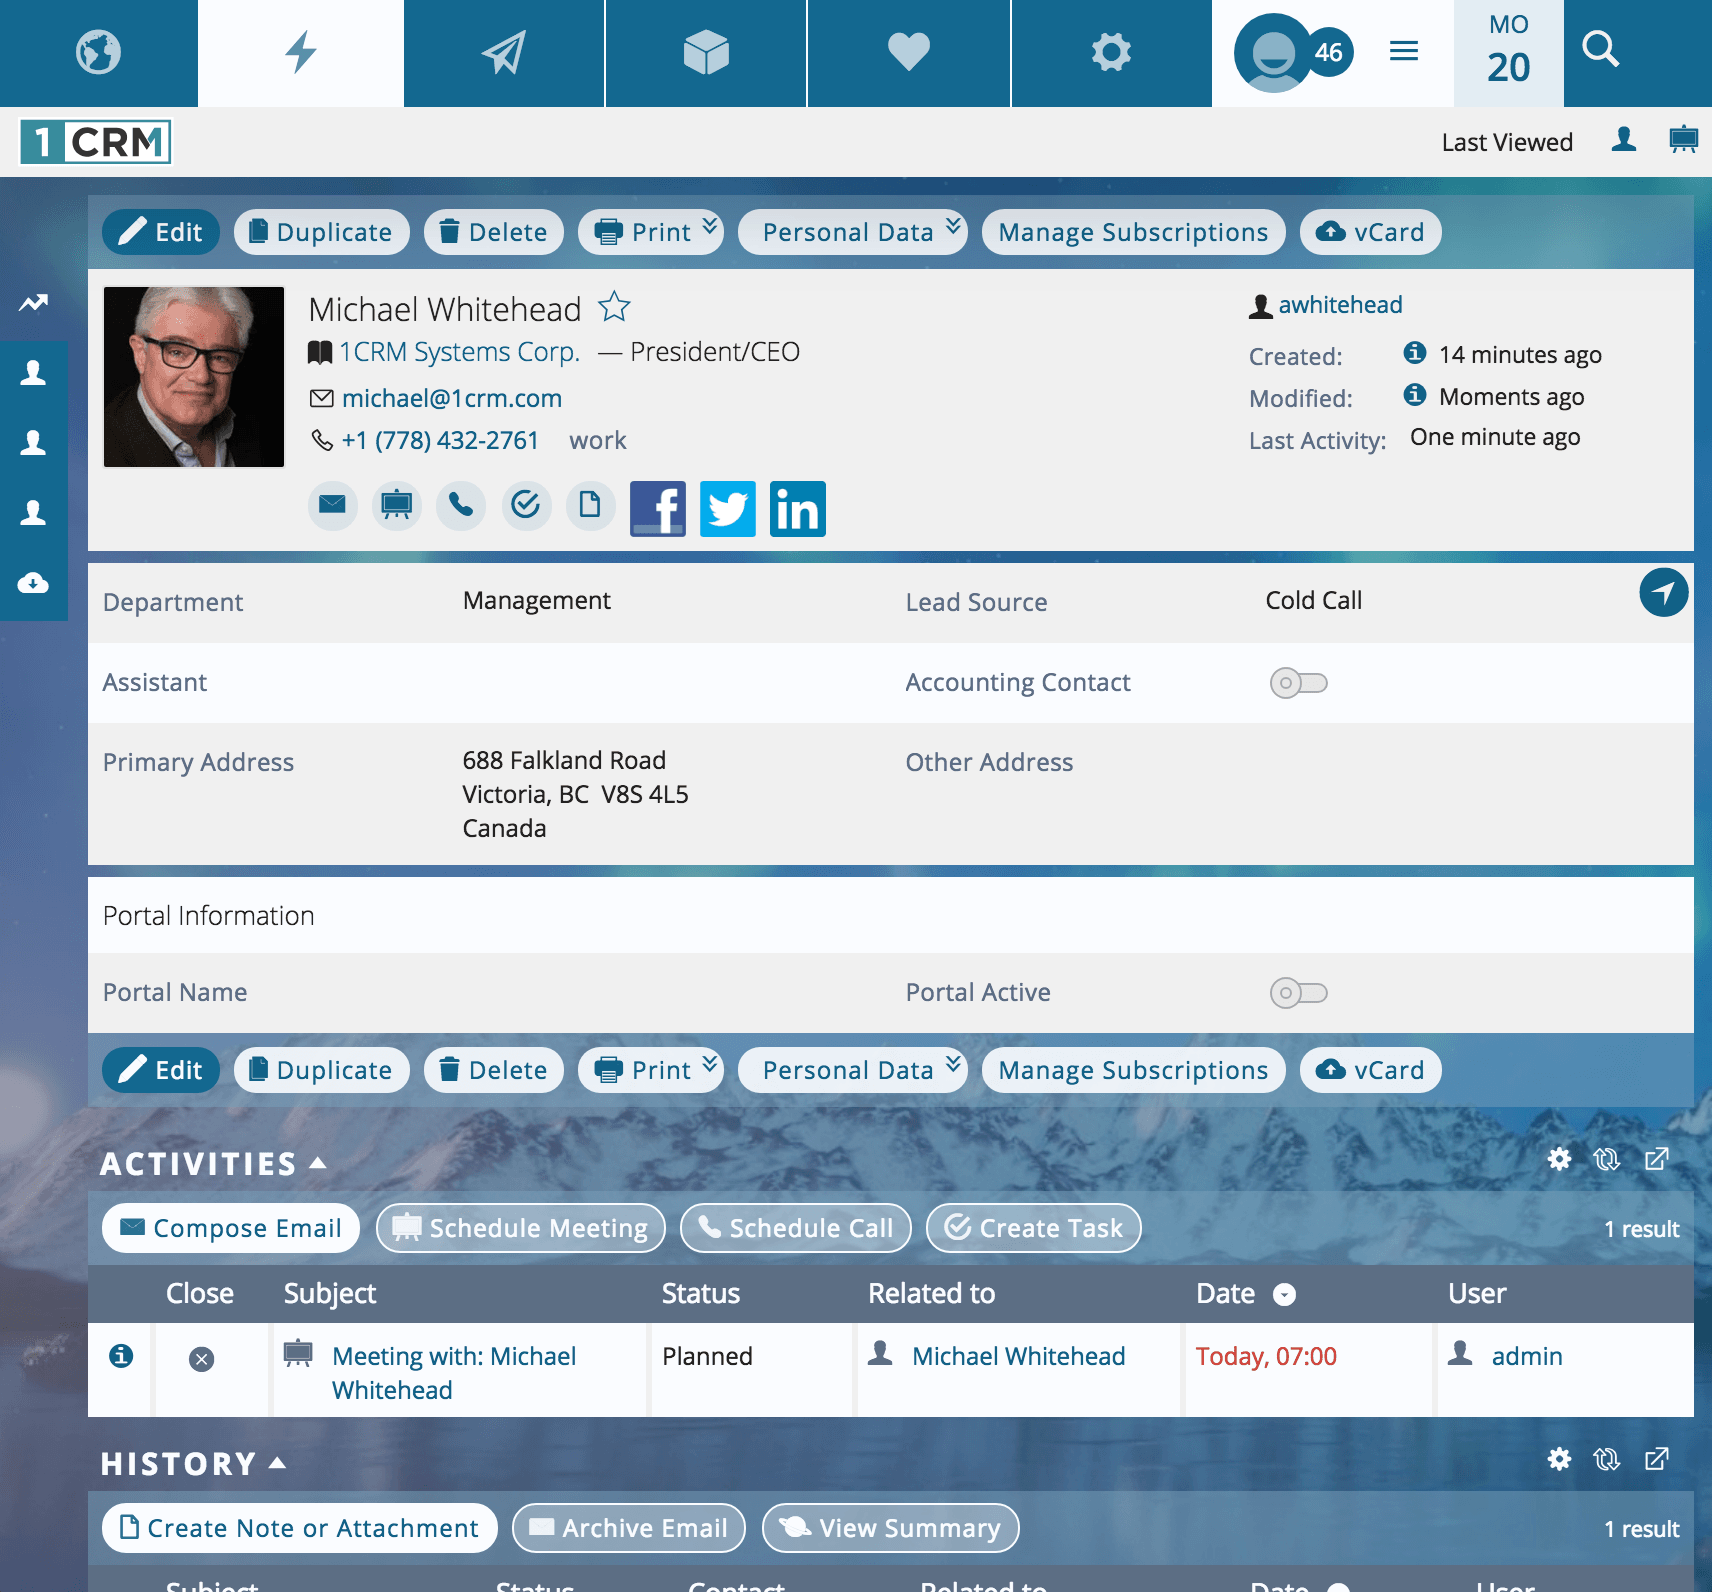Close the Meeting with Michael Whitehead activity
Screen dimensions: 1712x1592
pos(201,1359)
